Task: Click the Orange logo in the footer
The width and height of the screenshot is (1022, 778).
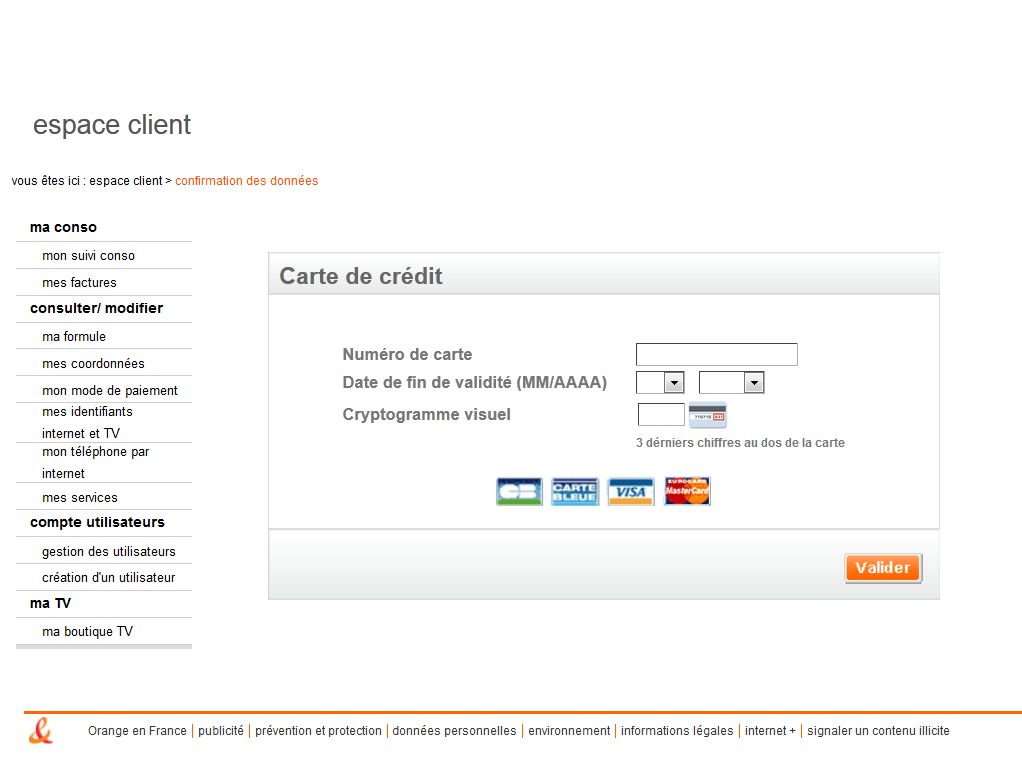Action: tap(39, 731)
